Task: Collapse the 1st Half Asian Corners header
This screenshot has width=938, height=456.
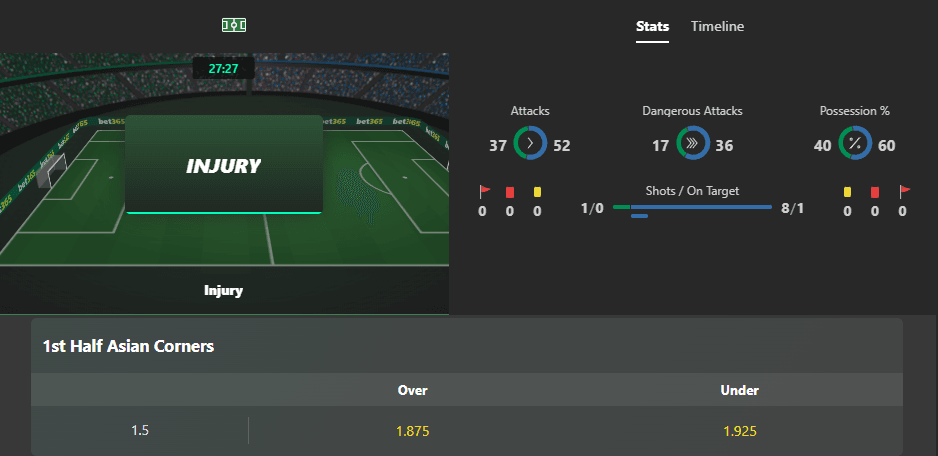Action: [467, 346]
